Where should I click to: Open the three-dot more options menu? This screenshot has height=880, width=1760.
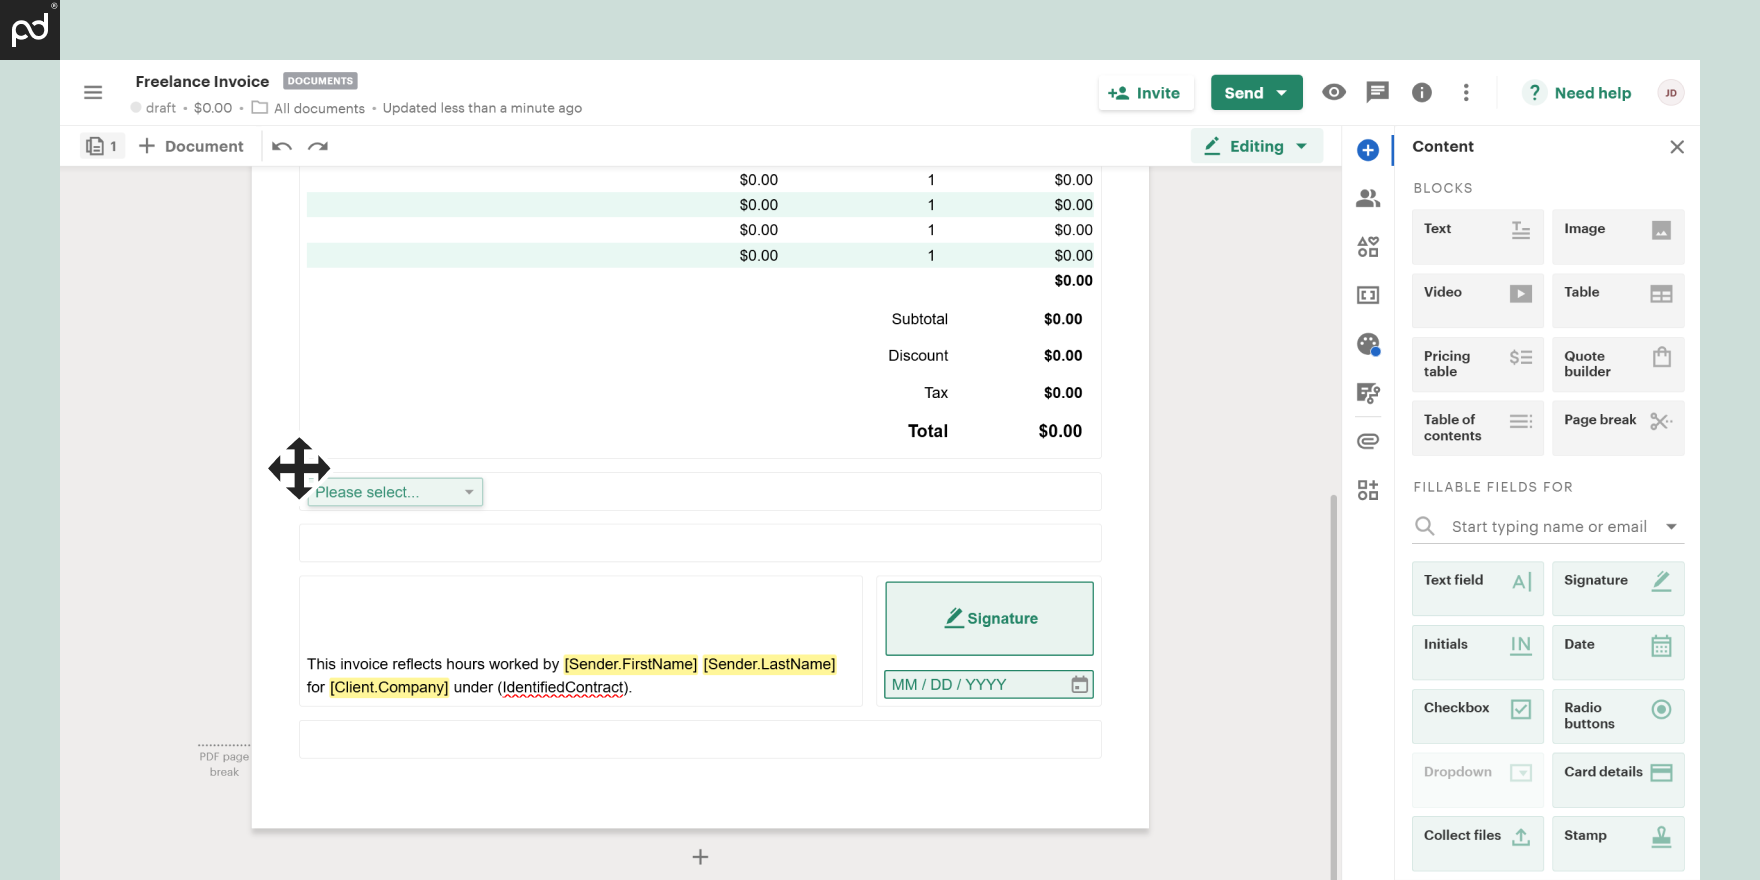[1466, 92]
